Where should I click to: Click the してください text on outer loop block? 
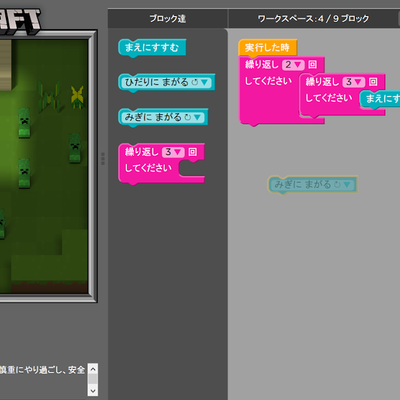tap(268, 81)
